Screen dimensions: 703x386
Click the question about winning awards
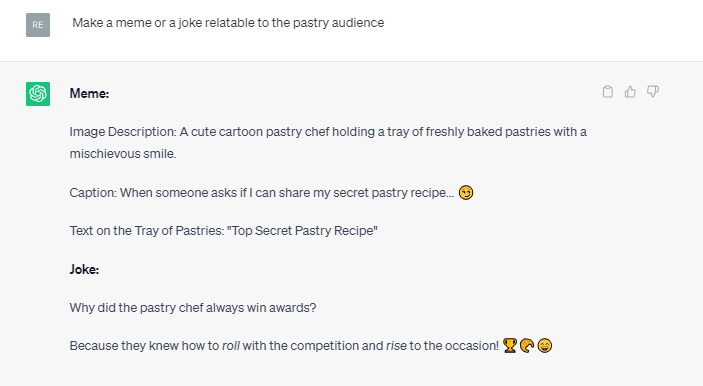(193, 308)
